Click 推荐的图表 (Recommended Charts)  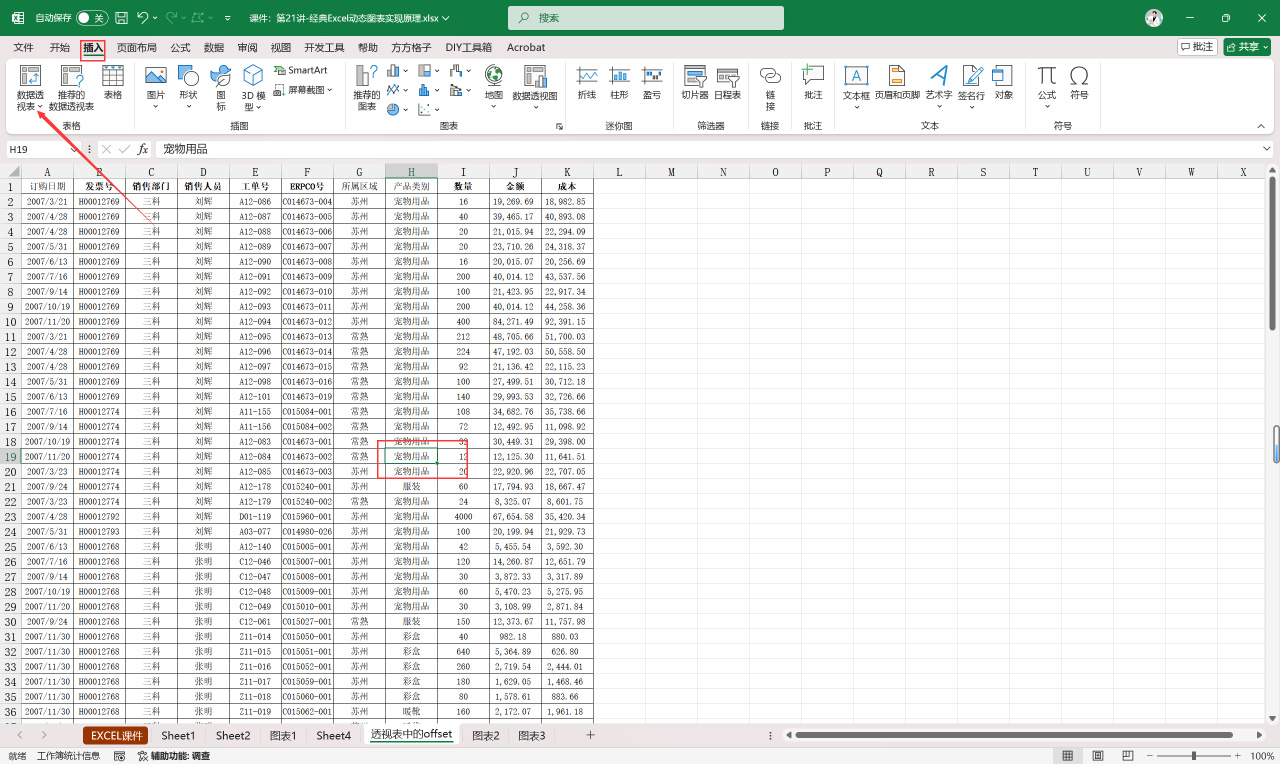coord(367,87)
